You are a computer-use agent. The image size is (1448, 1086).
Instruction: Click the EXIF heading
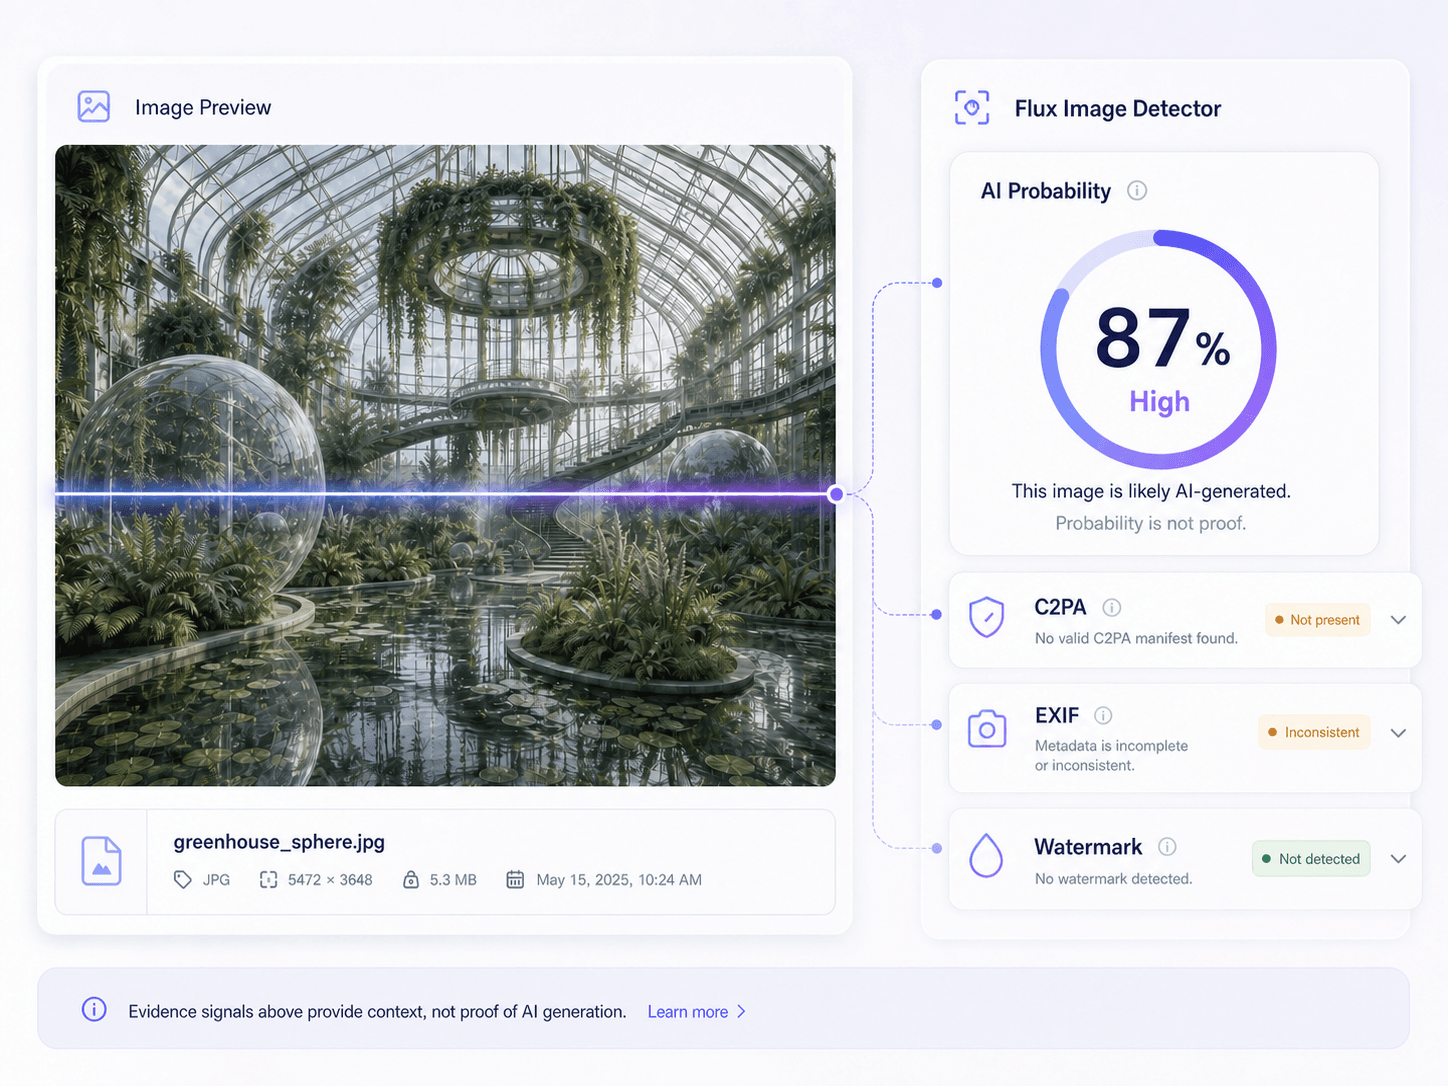1057,715
